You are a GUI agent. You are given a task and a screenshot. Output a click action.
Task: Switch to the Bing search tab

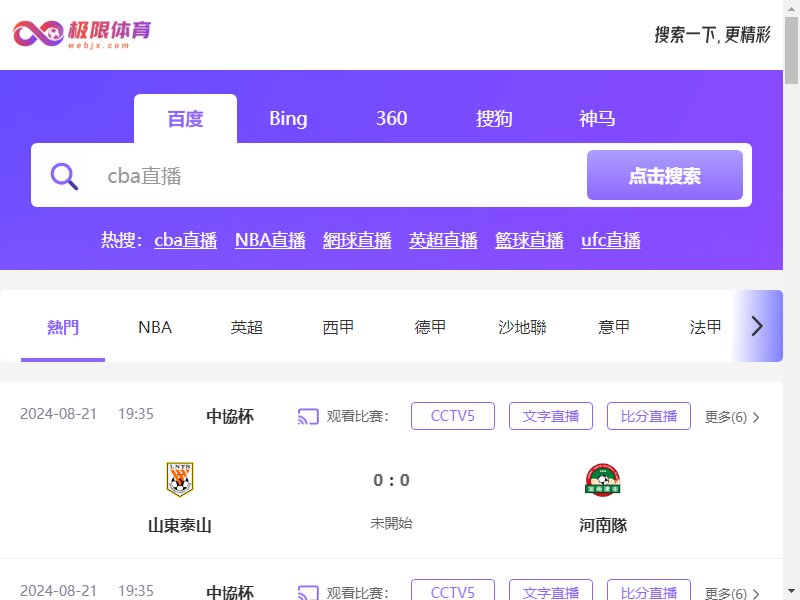(288, 118)
